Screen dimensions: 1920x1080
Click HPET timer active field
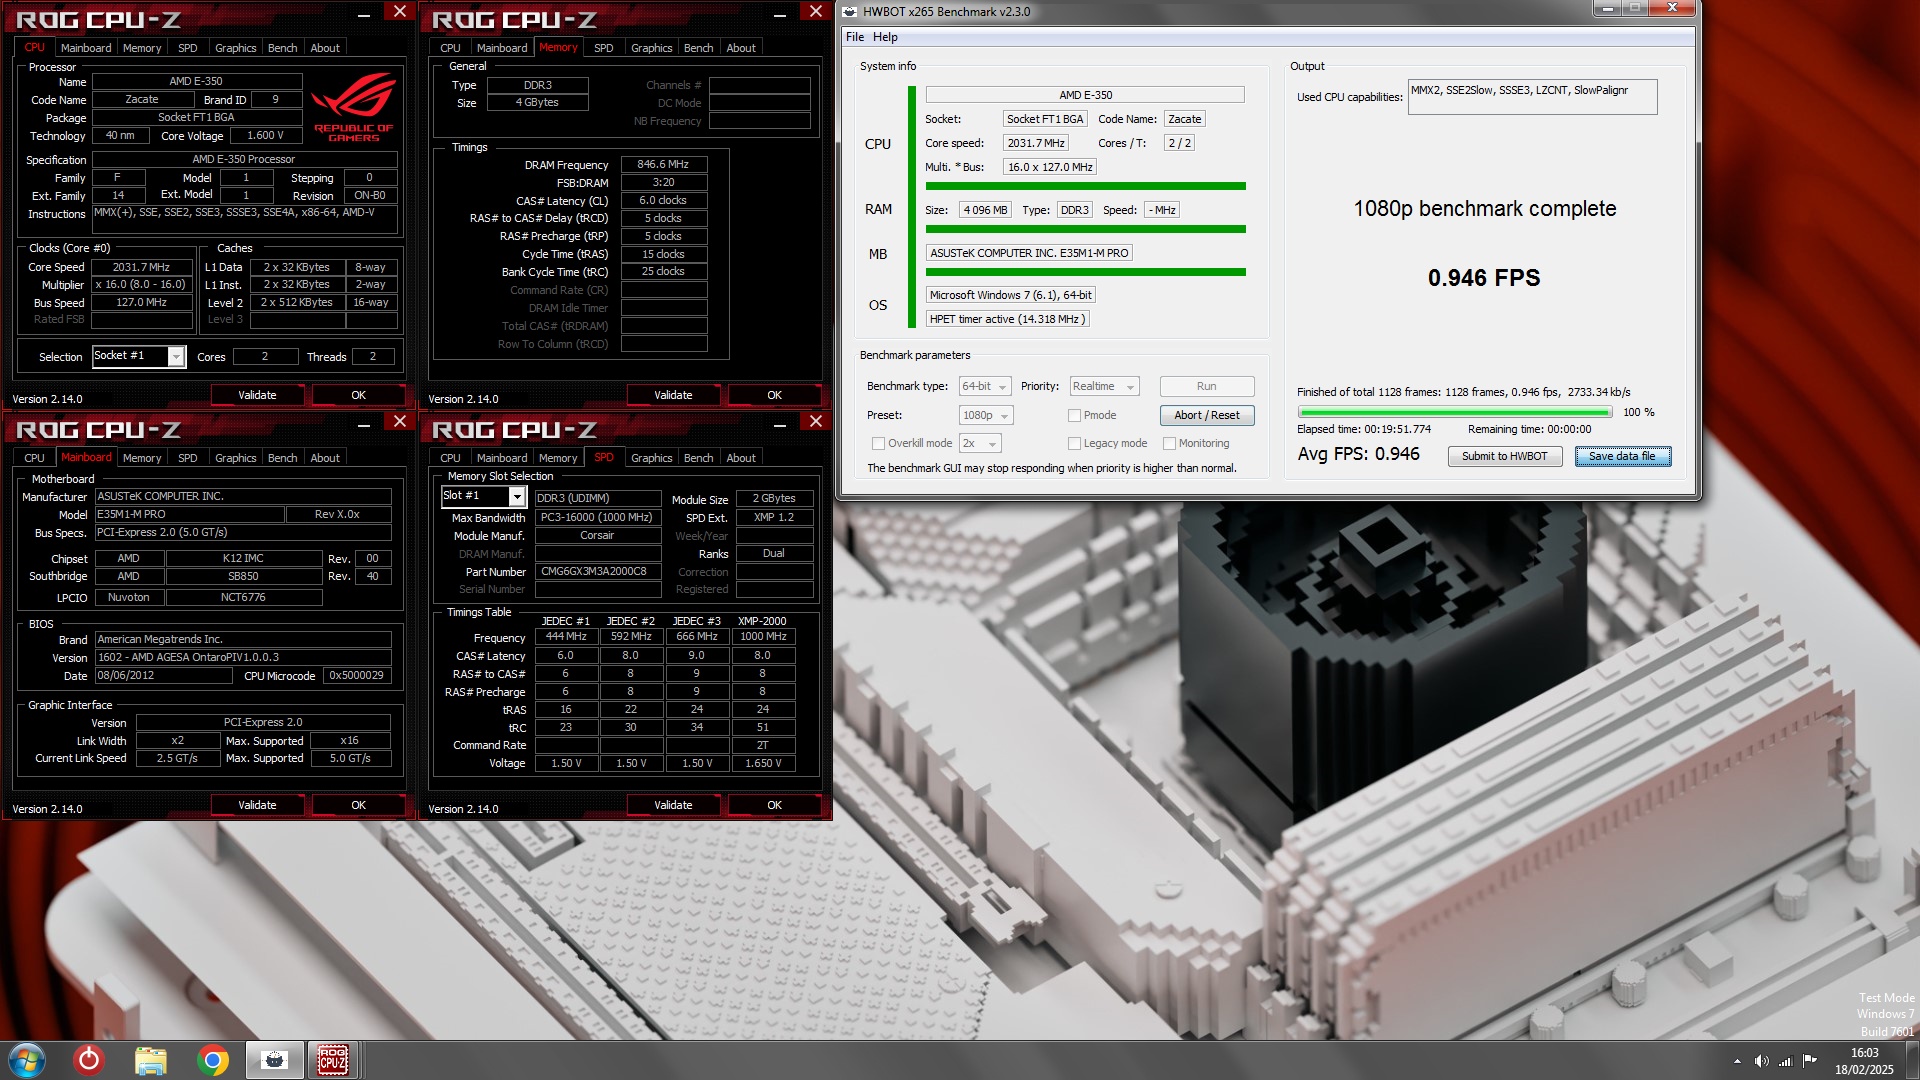pos(1007,319)
